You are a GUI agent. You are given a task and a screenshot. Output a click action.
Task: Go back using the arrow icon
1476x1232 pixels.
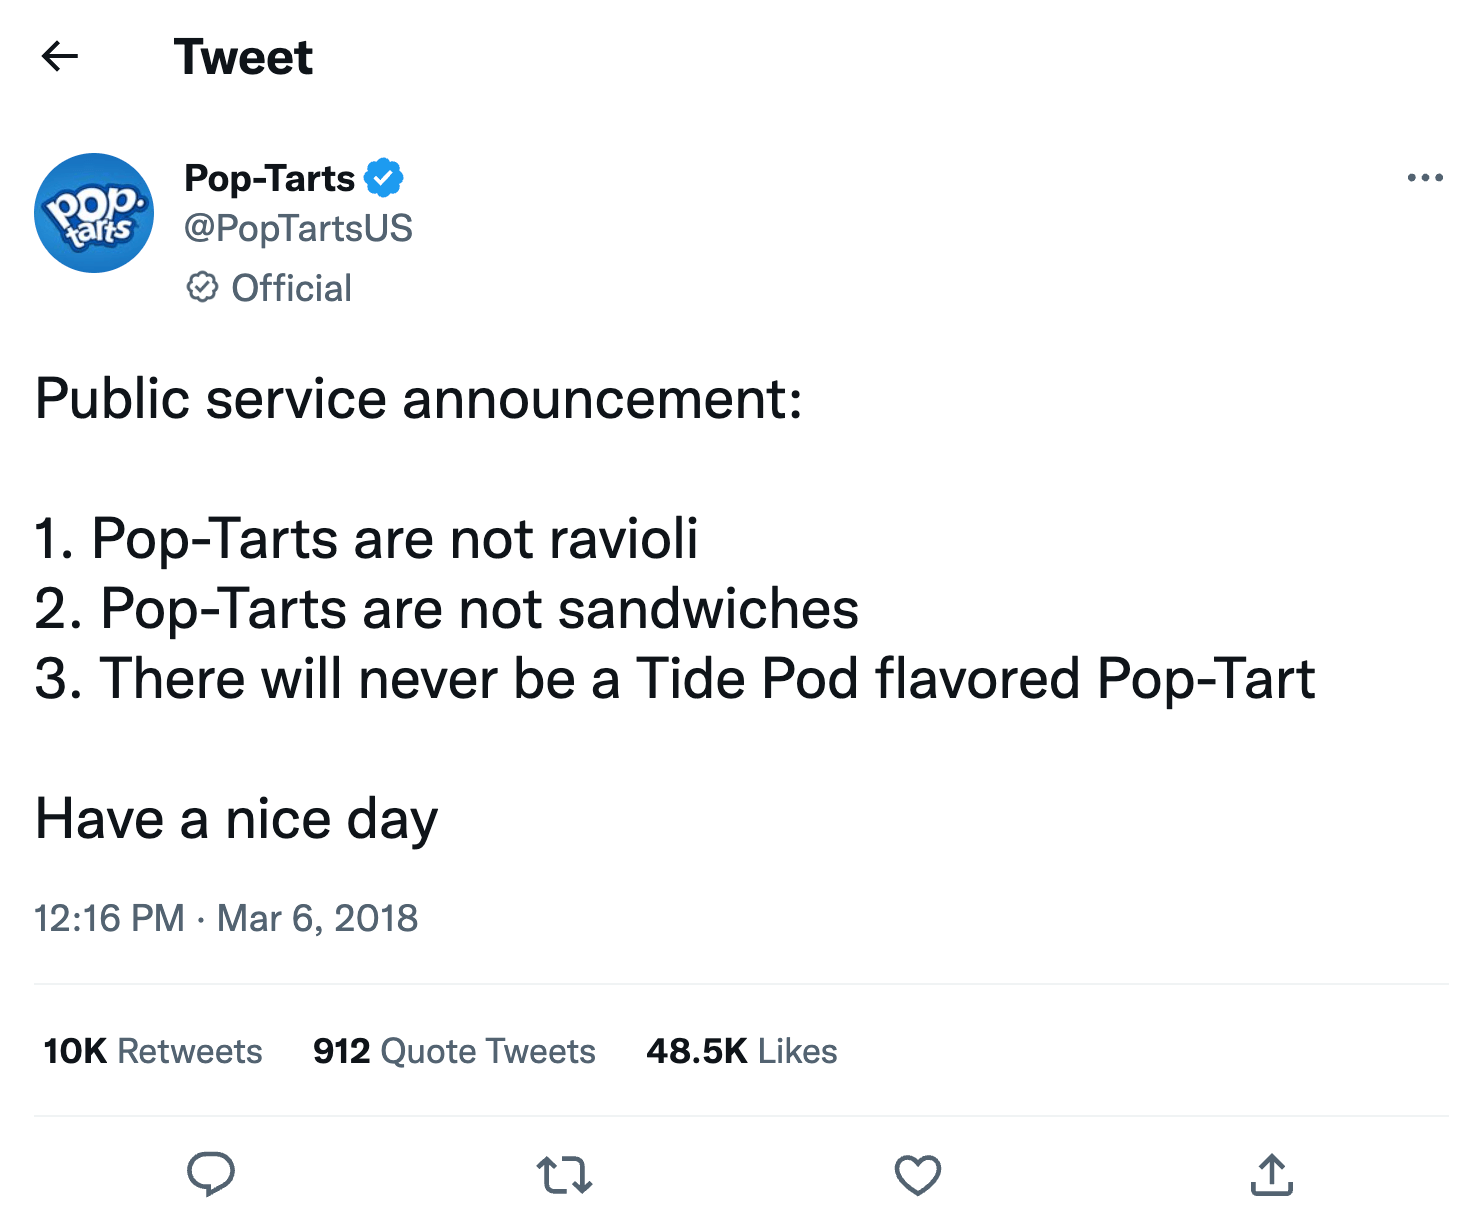(x=60, y=56)
